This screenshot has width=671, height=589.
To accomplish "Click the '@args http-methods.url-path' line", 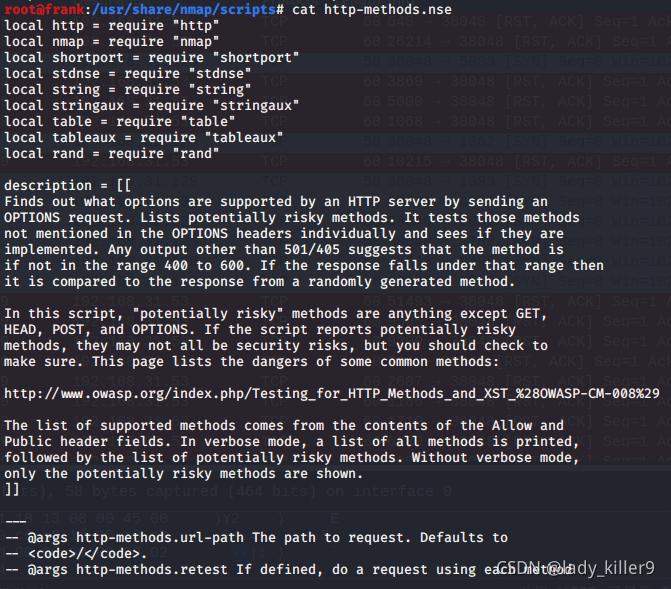I will 256,538.
